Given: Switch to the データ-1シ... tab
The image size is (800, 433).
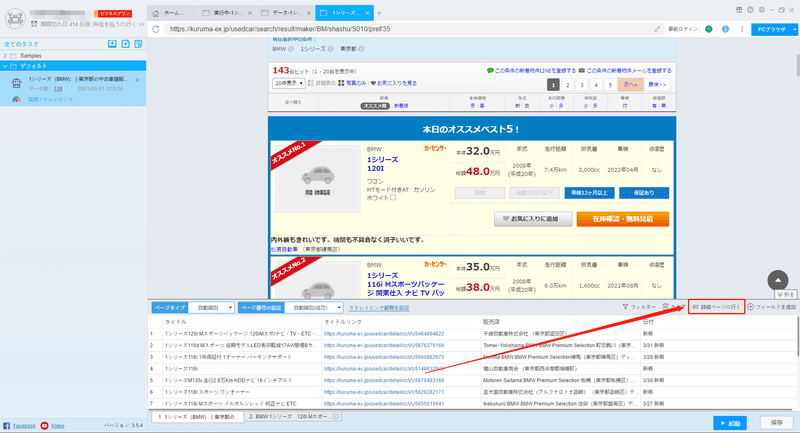Looking at the screenshot, I should click(285, 13).
